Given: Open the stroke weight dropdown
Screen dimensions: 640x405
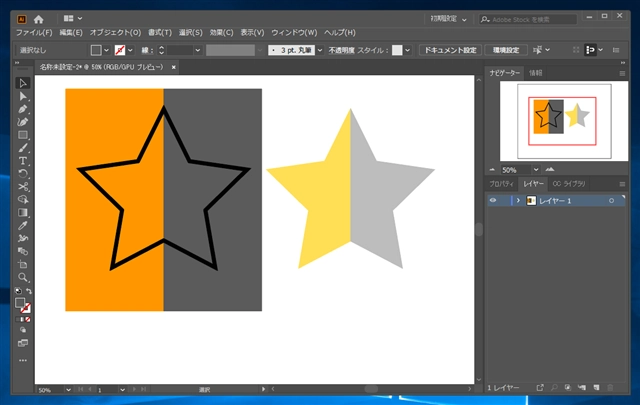Looking at the screenshot, I should (x=198, y=50).
